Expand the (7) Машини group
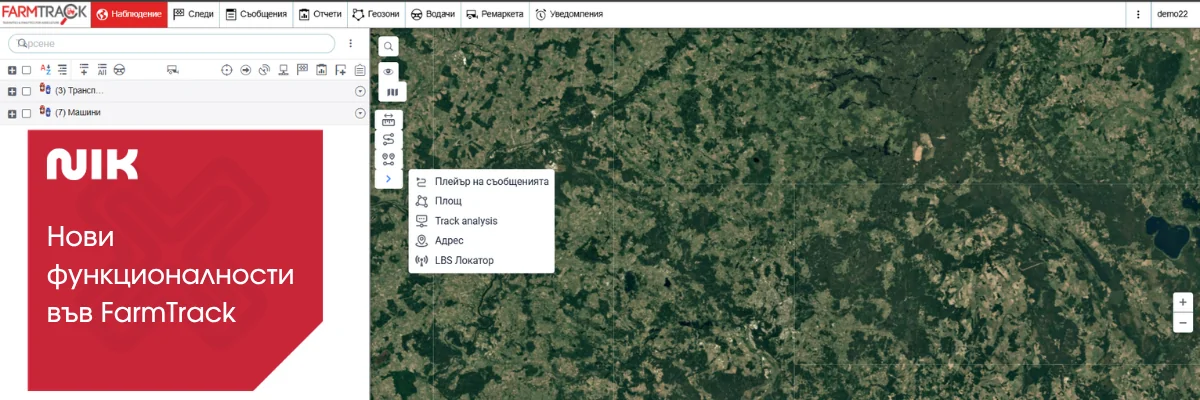Image resolution: width=1200 pixels, height=400 pixels. 12,113
